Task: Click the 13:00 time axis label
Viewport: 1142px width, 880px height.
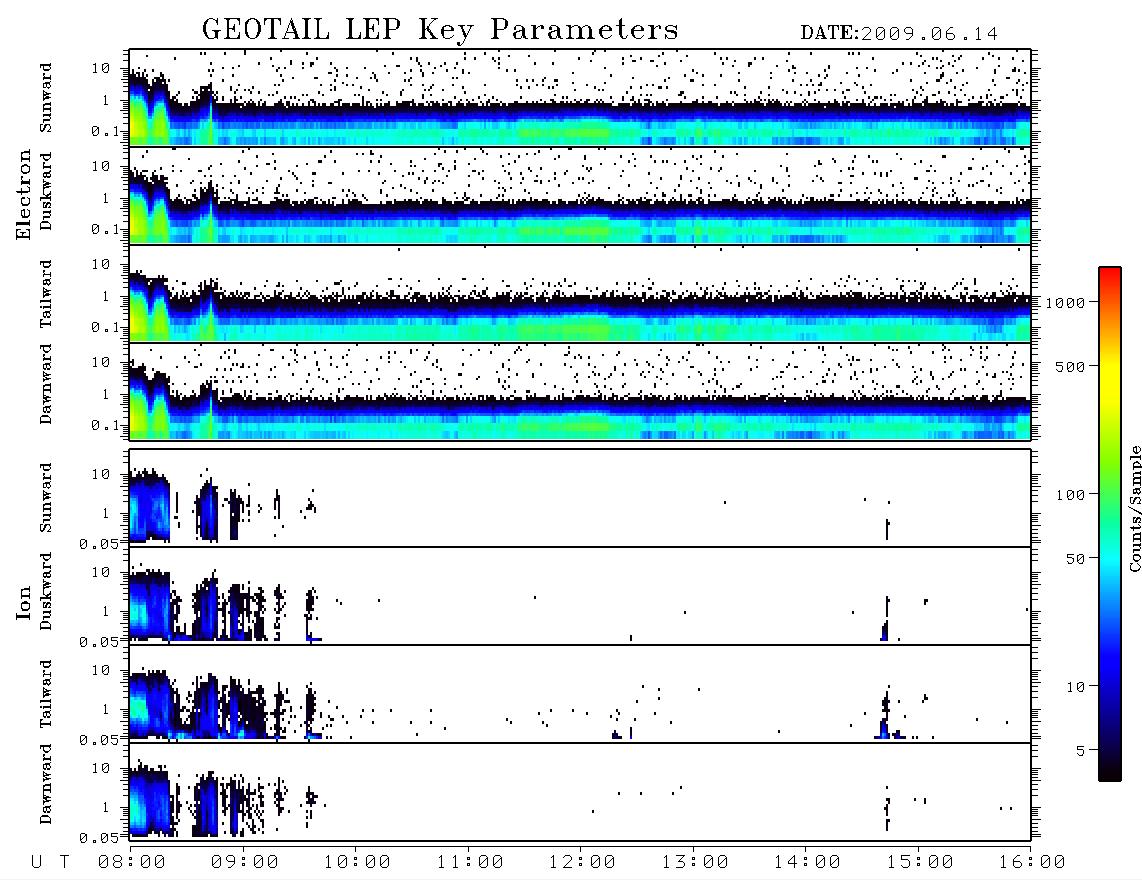Action: (x=695, y=863)
